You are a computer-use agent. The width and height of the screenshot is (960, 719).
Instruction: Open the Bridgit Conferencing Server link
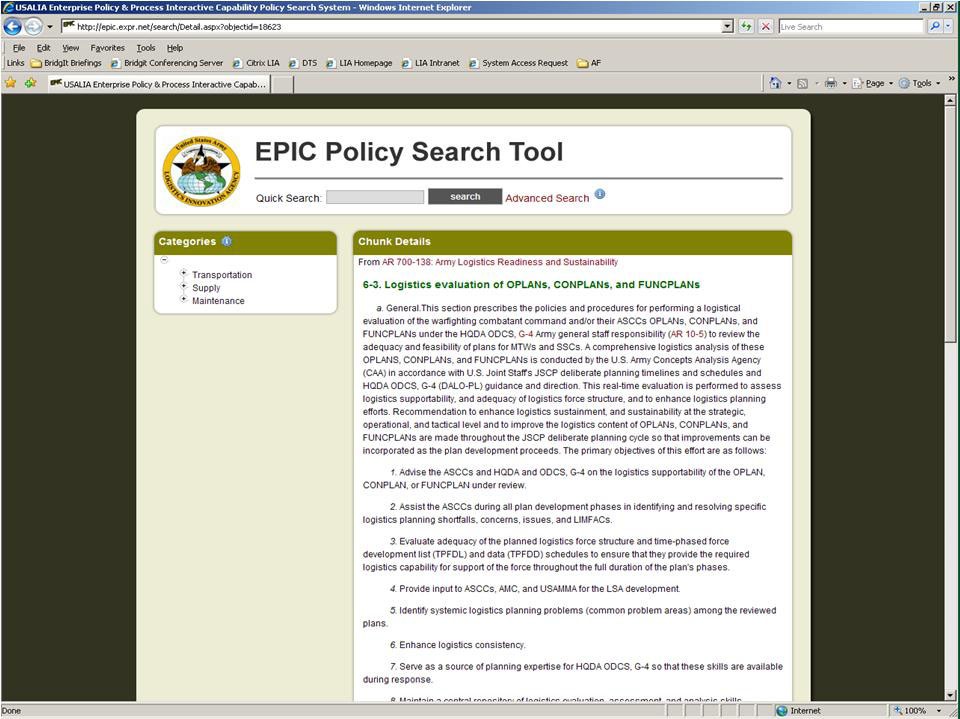tap(167, 63)
